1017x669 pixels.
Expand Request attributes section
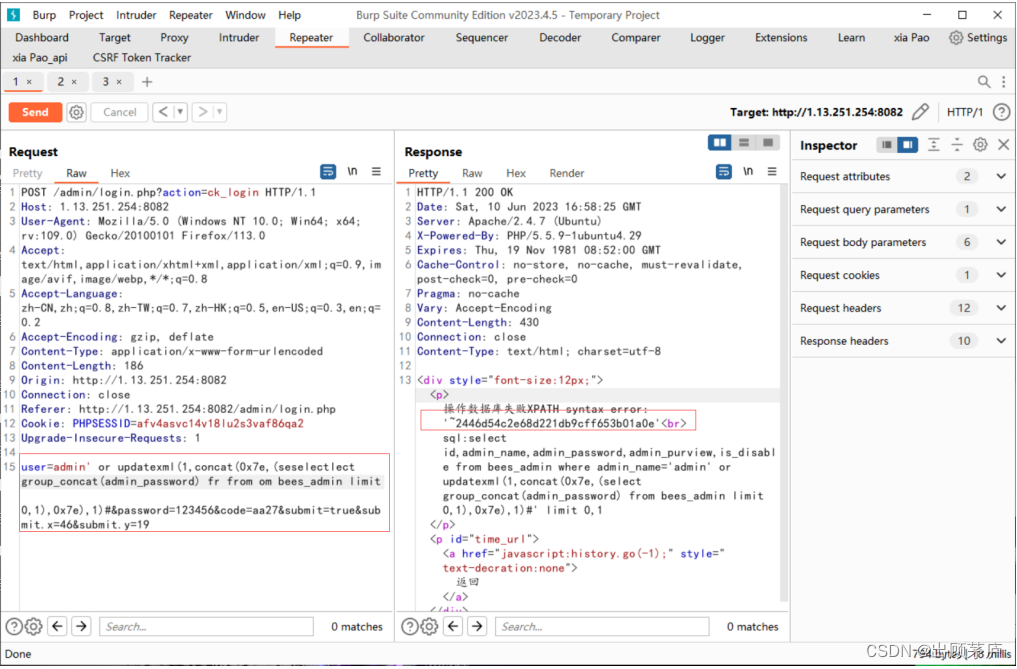click(x=903, y=176)
